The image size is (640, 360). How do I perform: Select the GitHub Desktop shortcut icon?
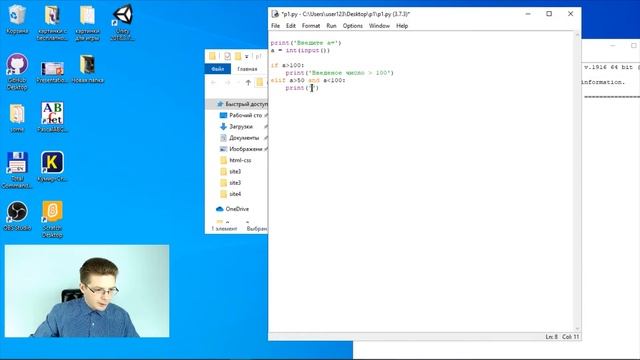pos(17,64)
